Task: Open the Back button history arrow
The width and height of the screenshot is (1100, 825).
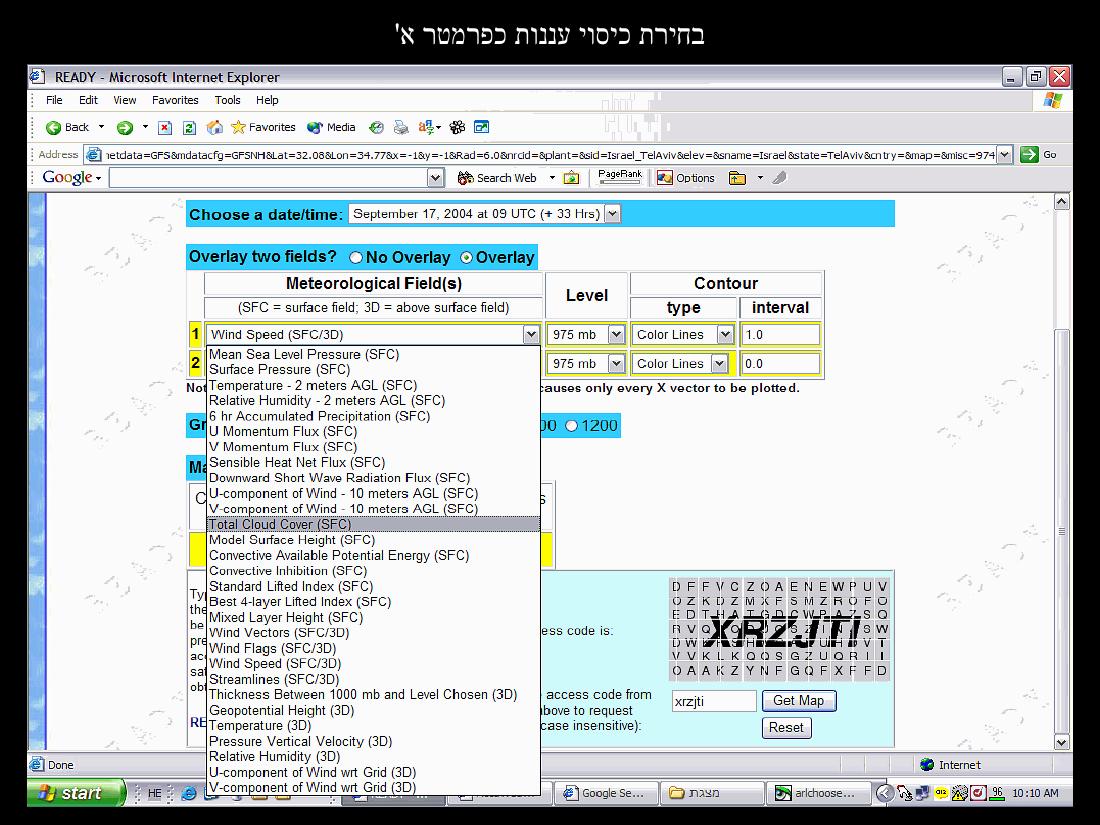Action: (101, 128)
